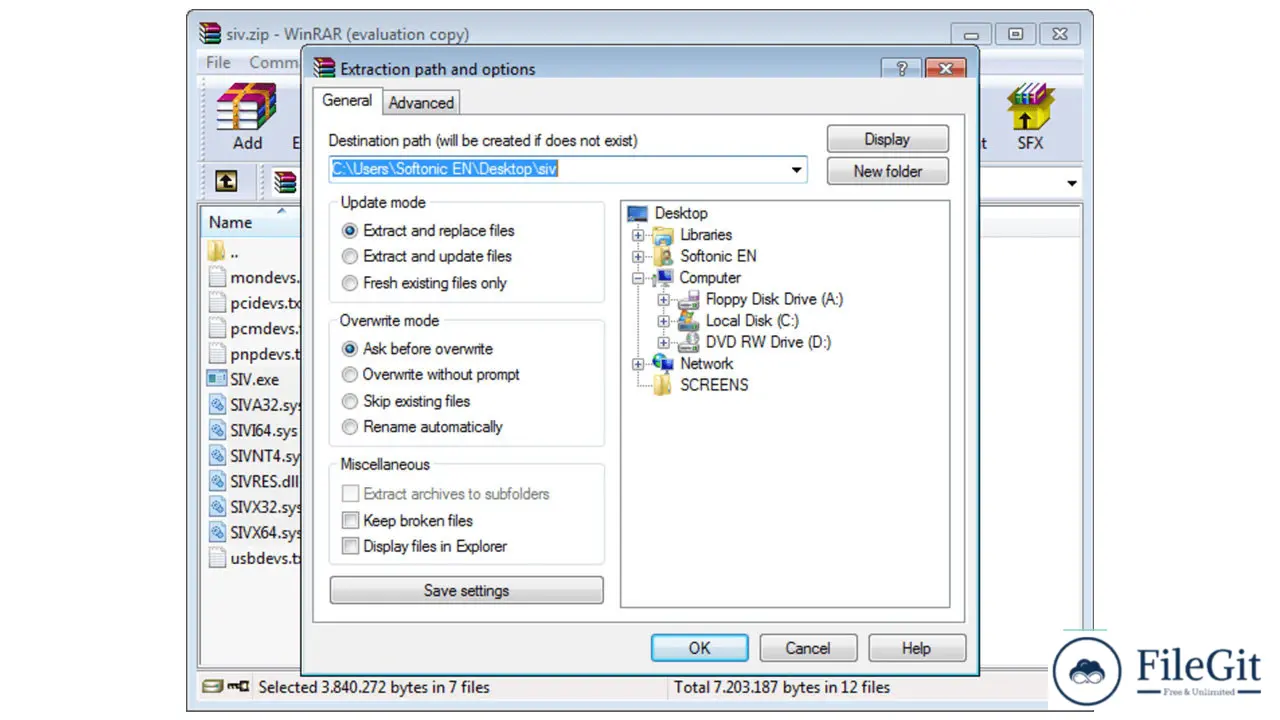Expand the Network tree node
The width and height of the screenshot is (1280, 720).
tap(638, 364)
